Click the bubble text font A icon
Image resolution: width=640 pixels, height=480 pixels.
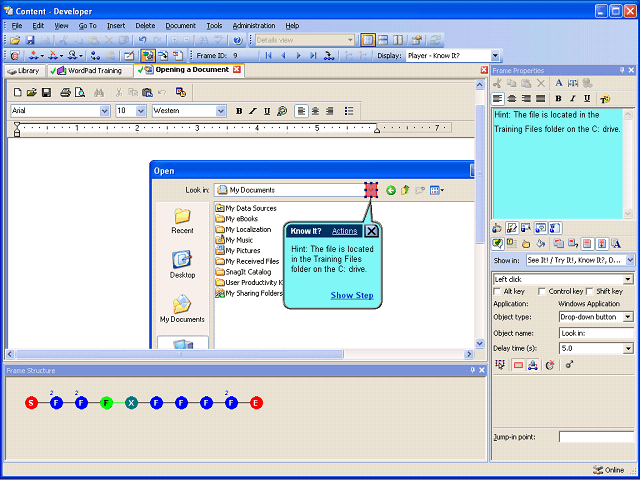616,244
